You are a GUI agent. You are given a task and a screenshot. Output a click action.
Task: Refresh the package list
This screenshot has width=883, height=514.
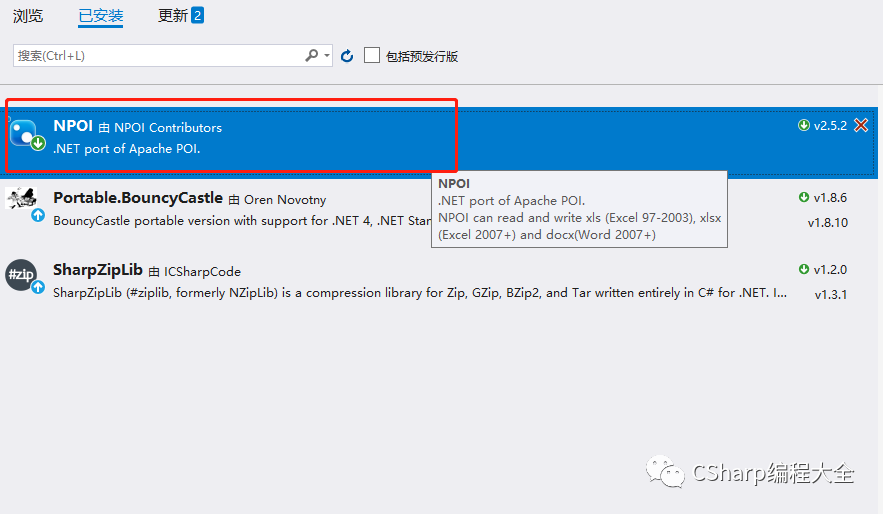click(347, 56)
